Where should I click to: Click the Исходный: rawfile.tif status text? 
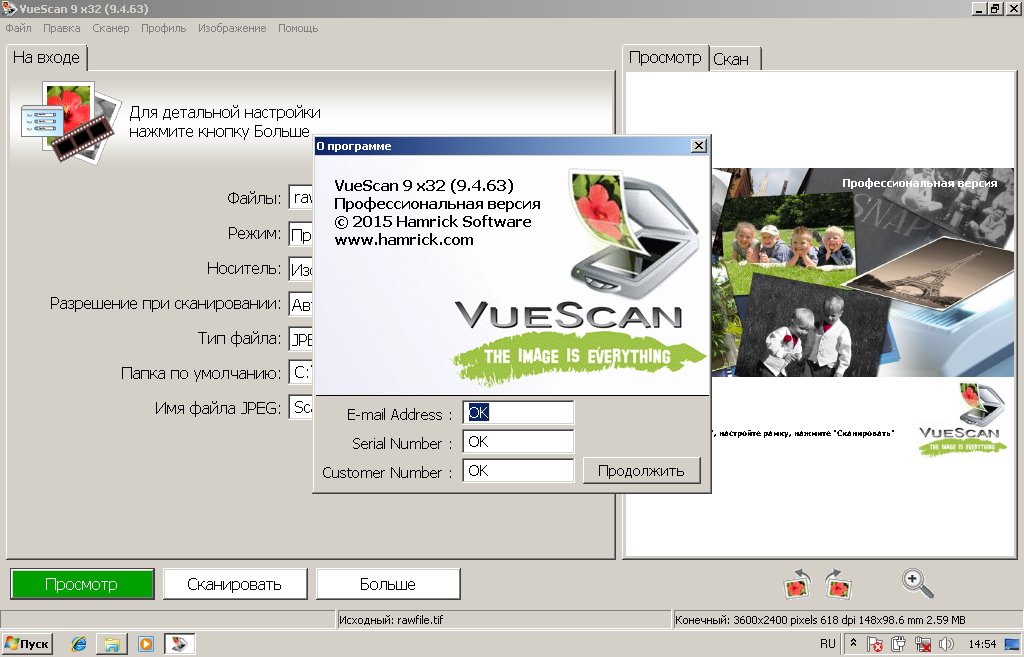pyautogui.click(x=391, y=620)
